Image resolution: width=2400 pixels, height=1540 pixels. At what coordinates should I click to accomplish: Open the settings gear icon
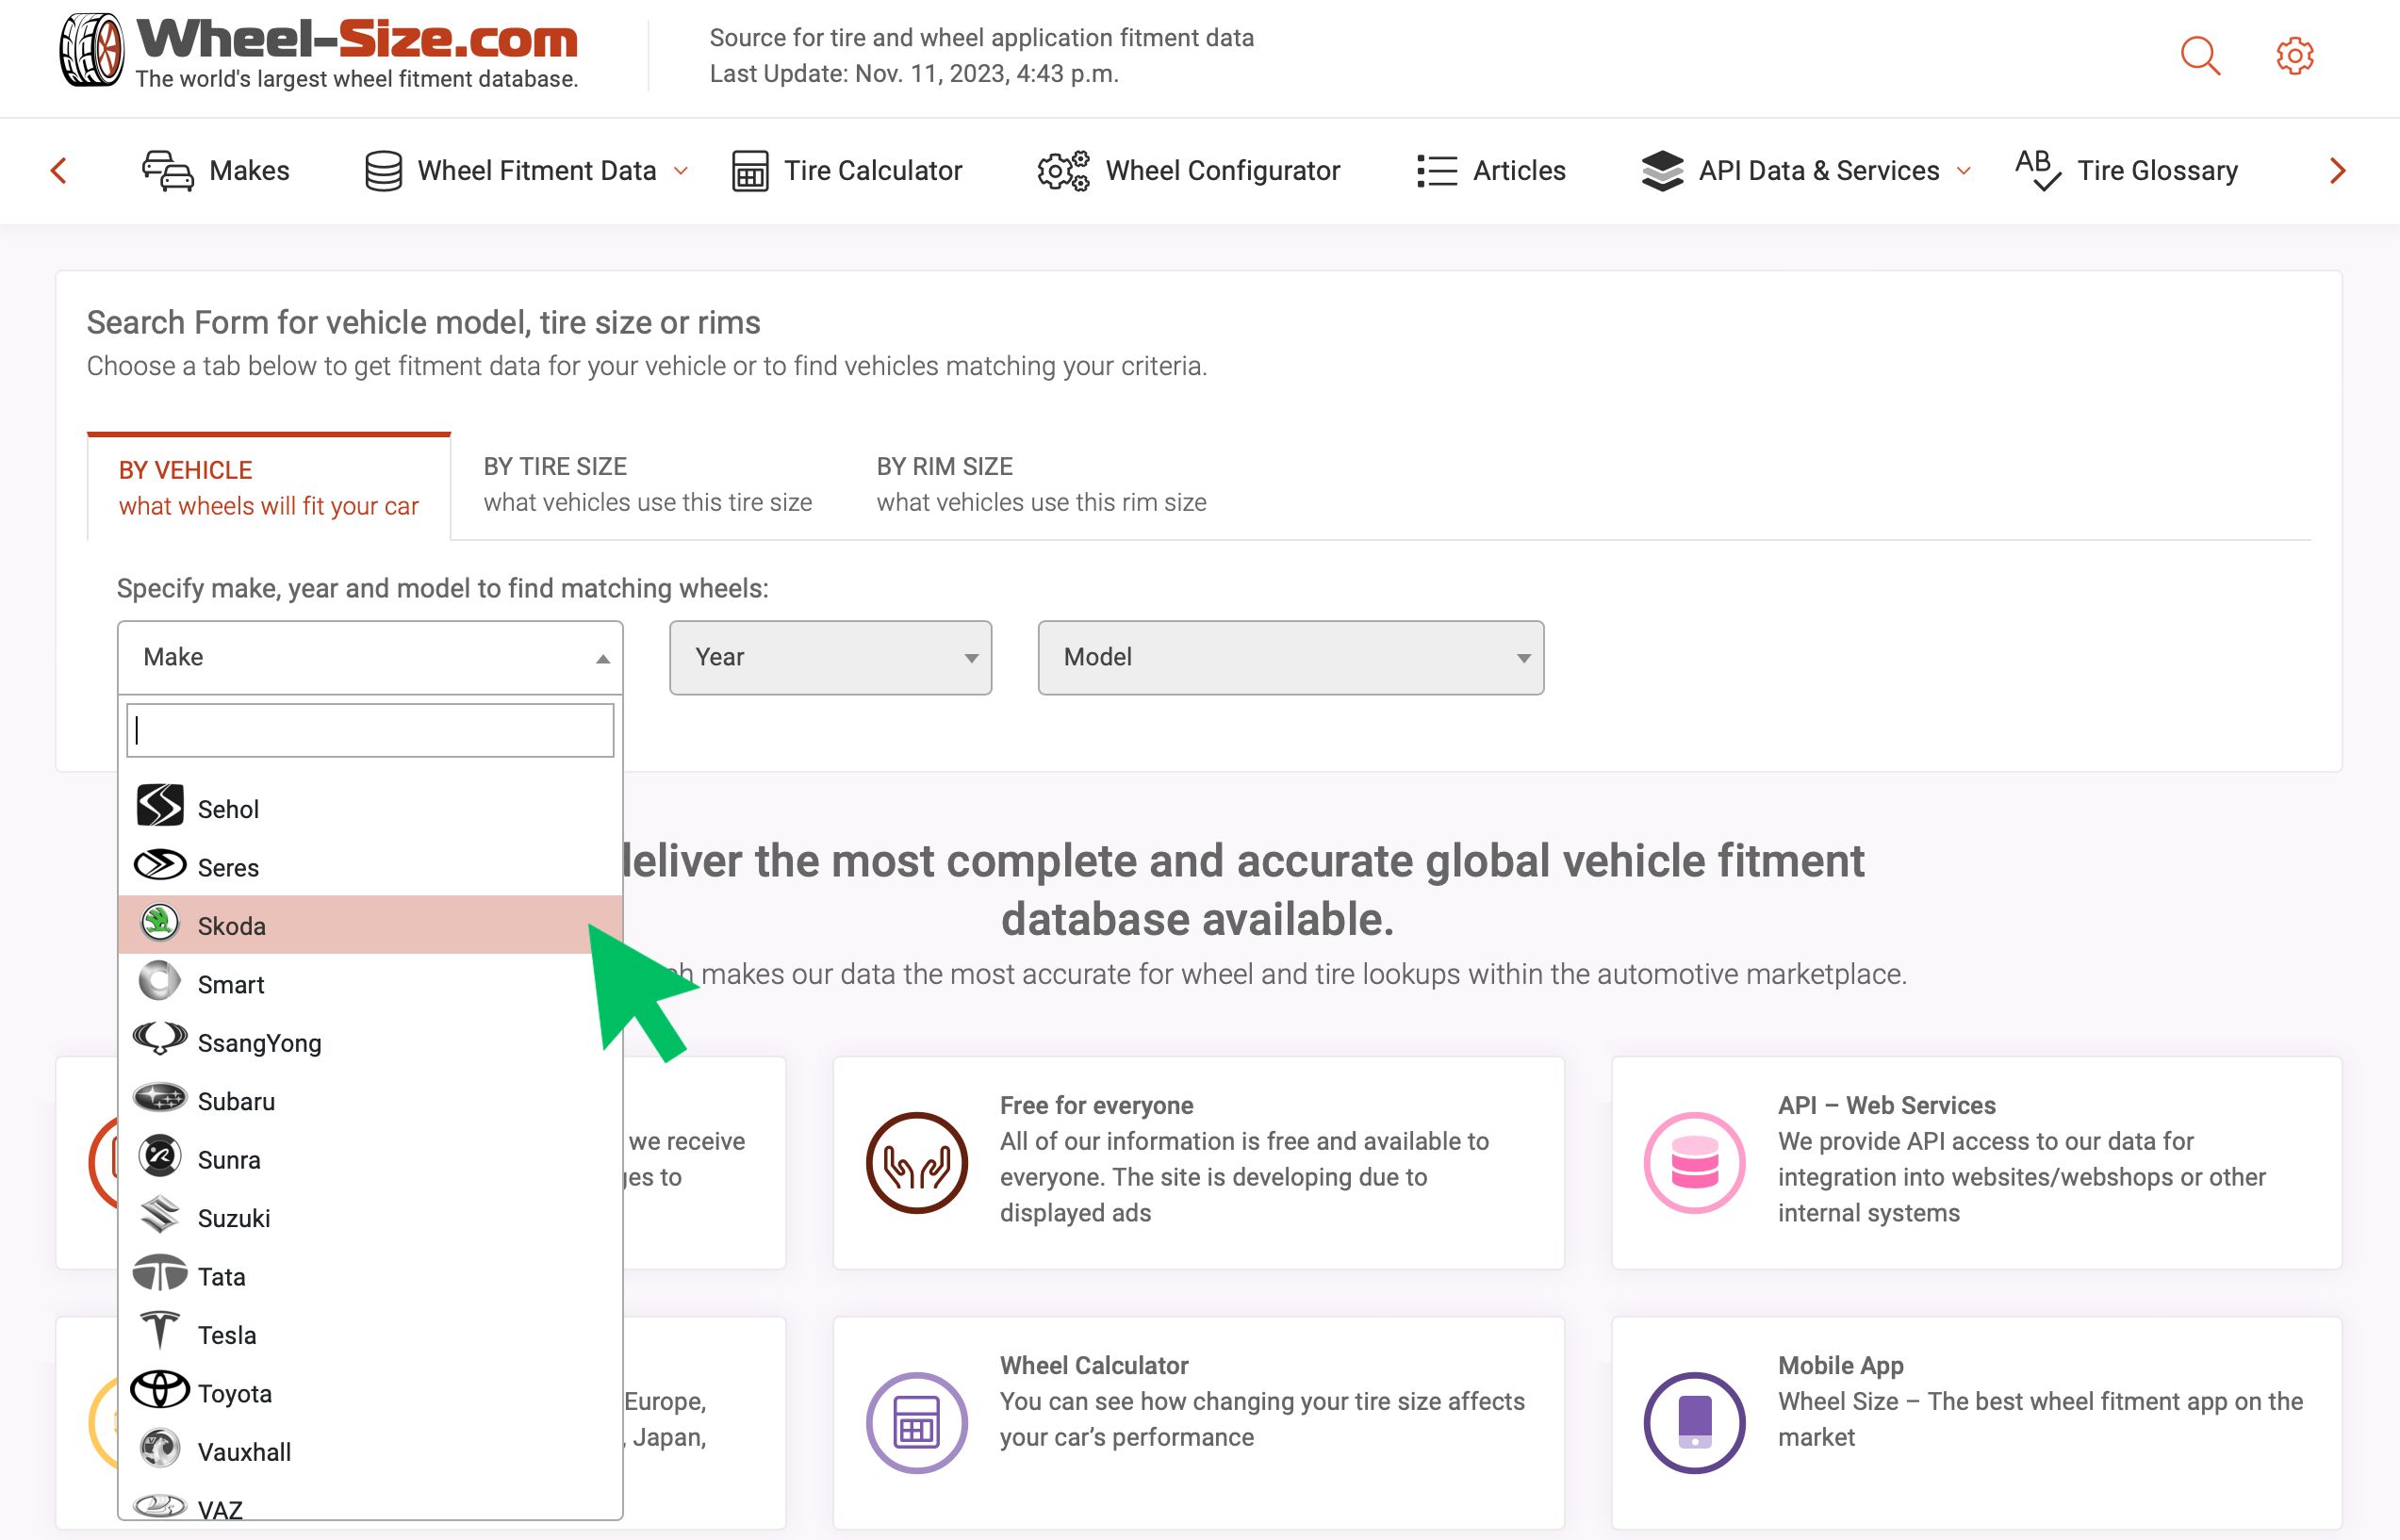click(x=2295, y=56)
